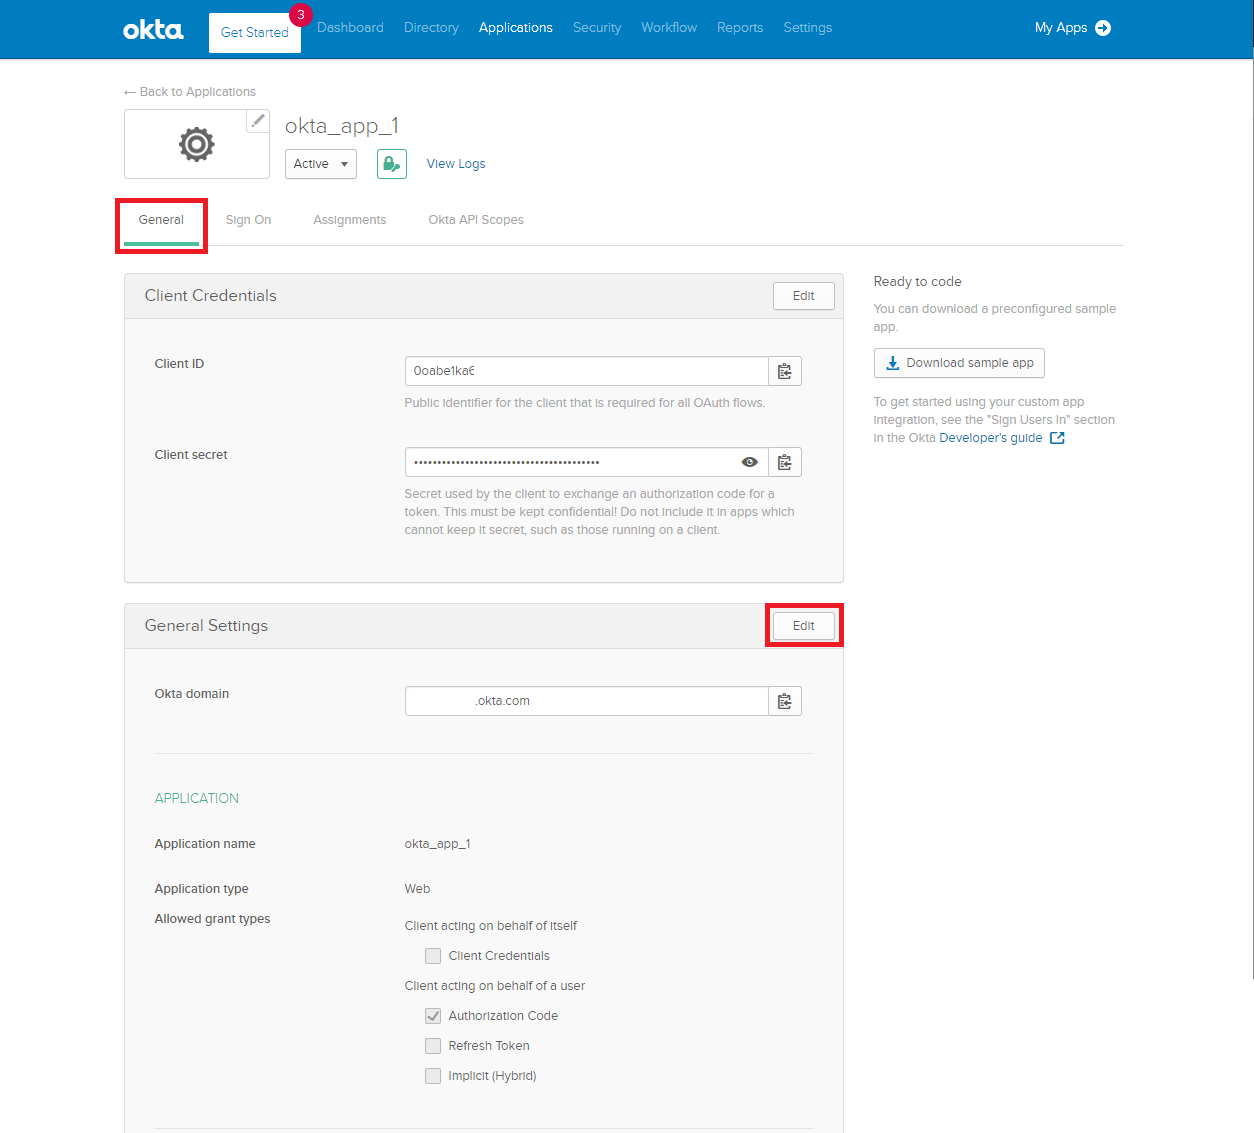Open the Reports menu

coord(740,28)
